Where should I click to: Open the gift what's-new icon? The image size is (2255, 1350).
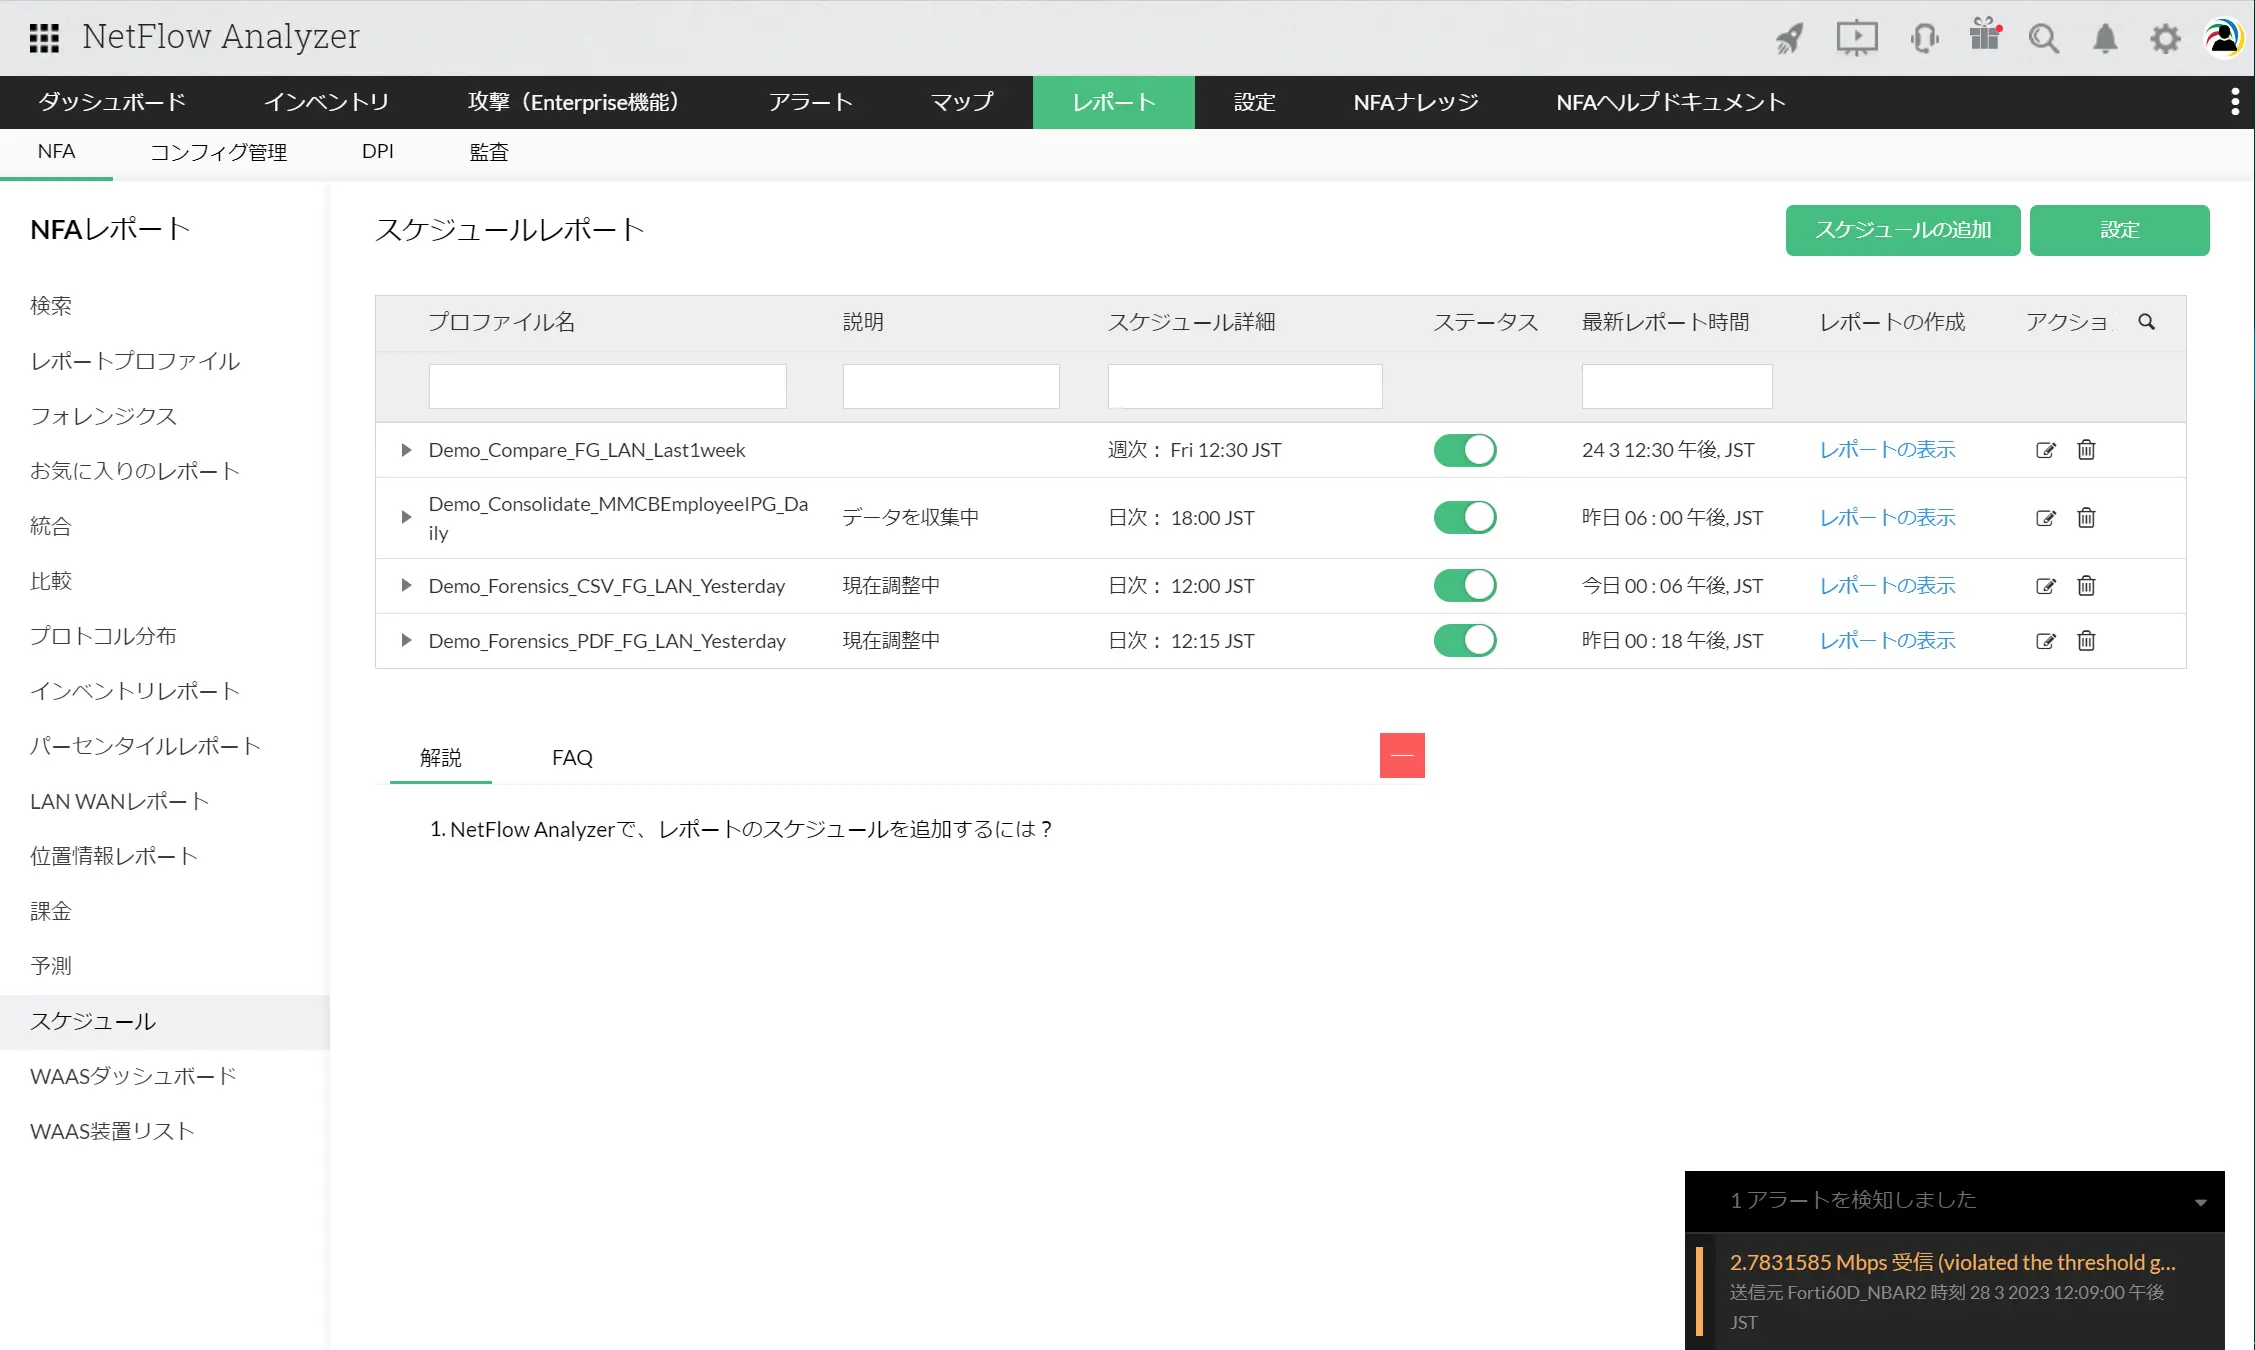(1984, 36)
